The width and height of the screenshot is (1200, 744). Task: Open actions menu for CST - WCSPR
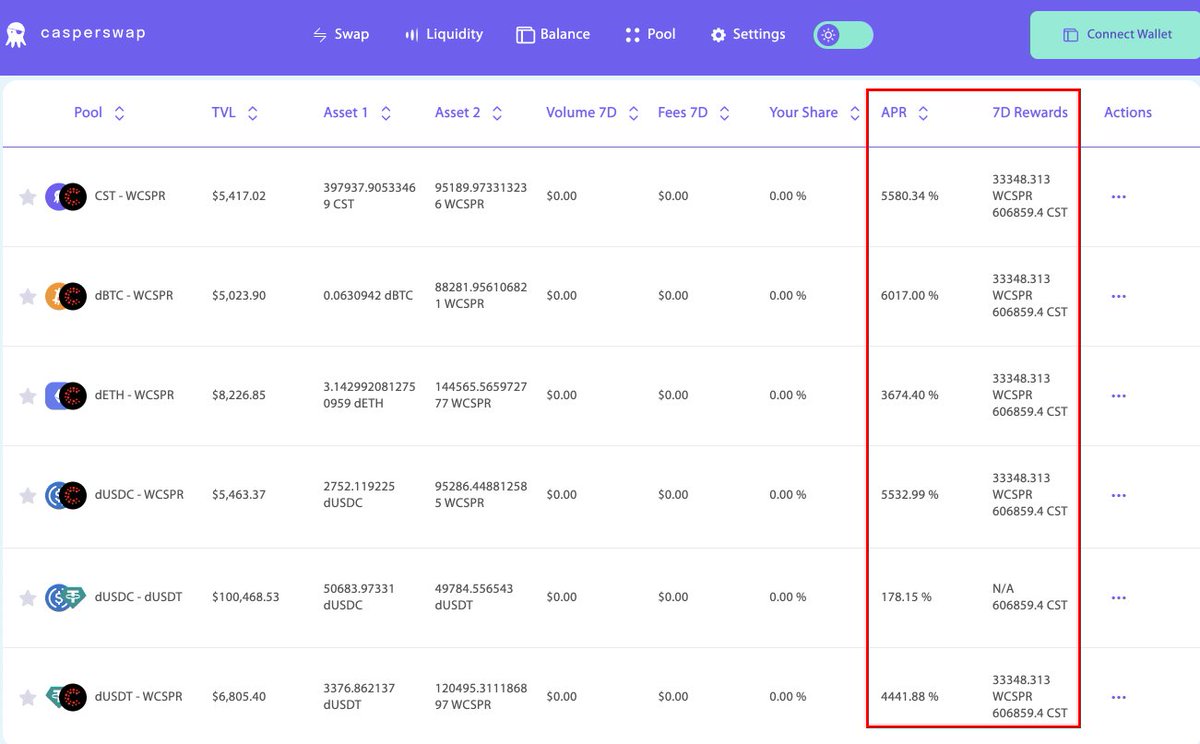pyautogui.click(x=1118, y=197)
